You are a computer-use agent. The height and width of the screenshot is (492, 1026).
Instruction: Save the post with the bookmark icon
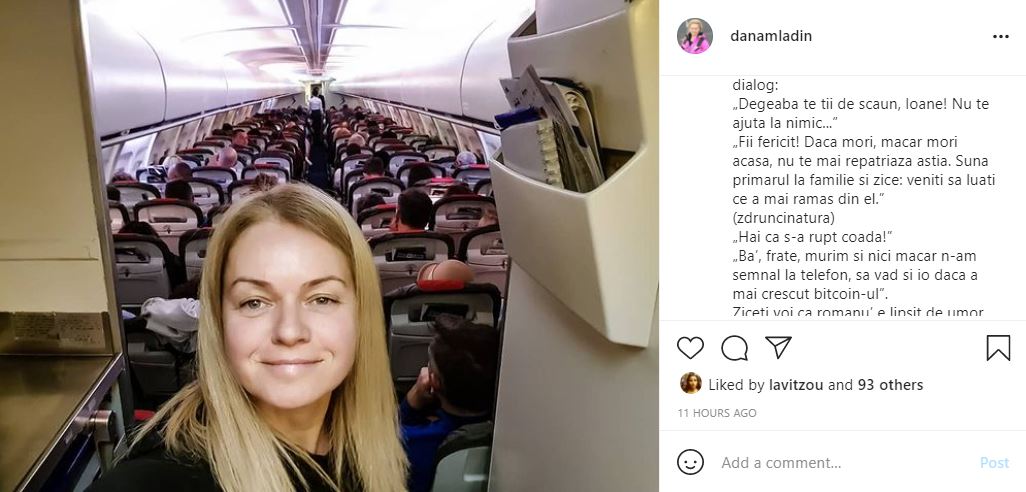[x=998, y=348]
